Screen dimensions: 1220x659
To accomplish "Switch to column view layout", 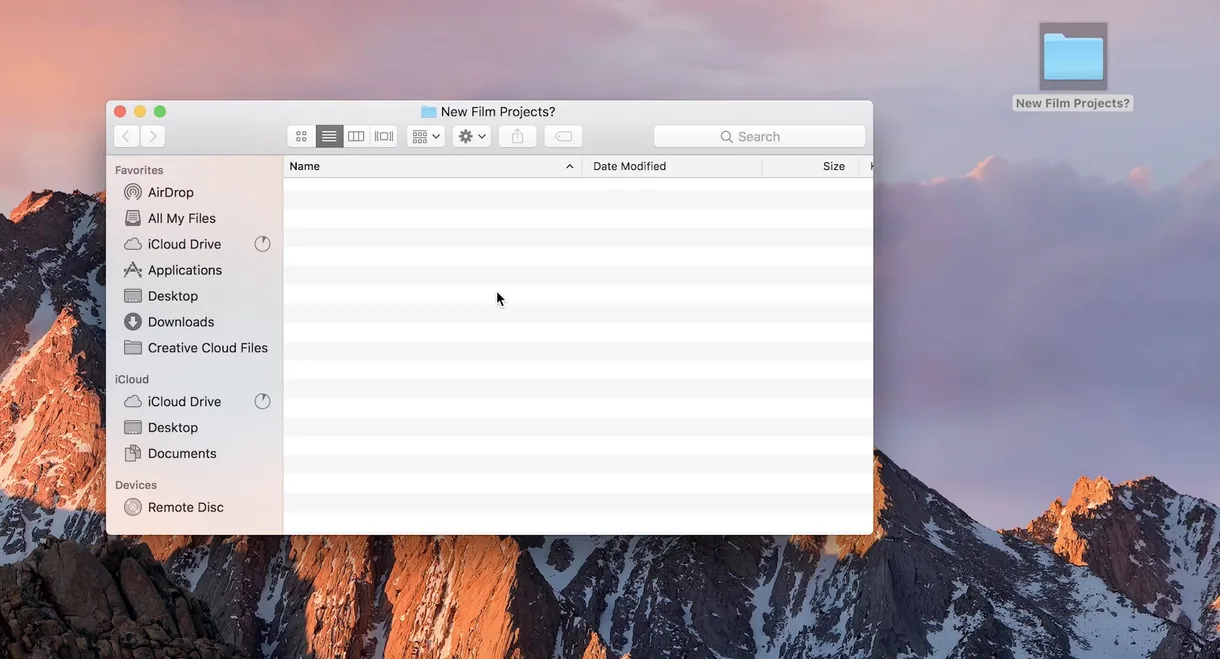I will pos(356,136).
